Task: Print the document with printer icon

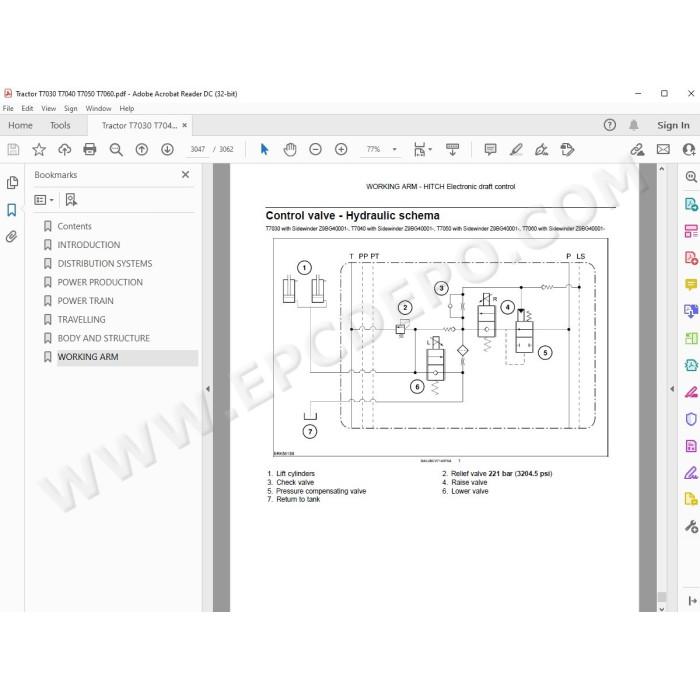Action: 90,149
